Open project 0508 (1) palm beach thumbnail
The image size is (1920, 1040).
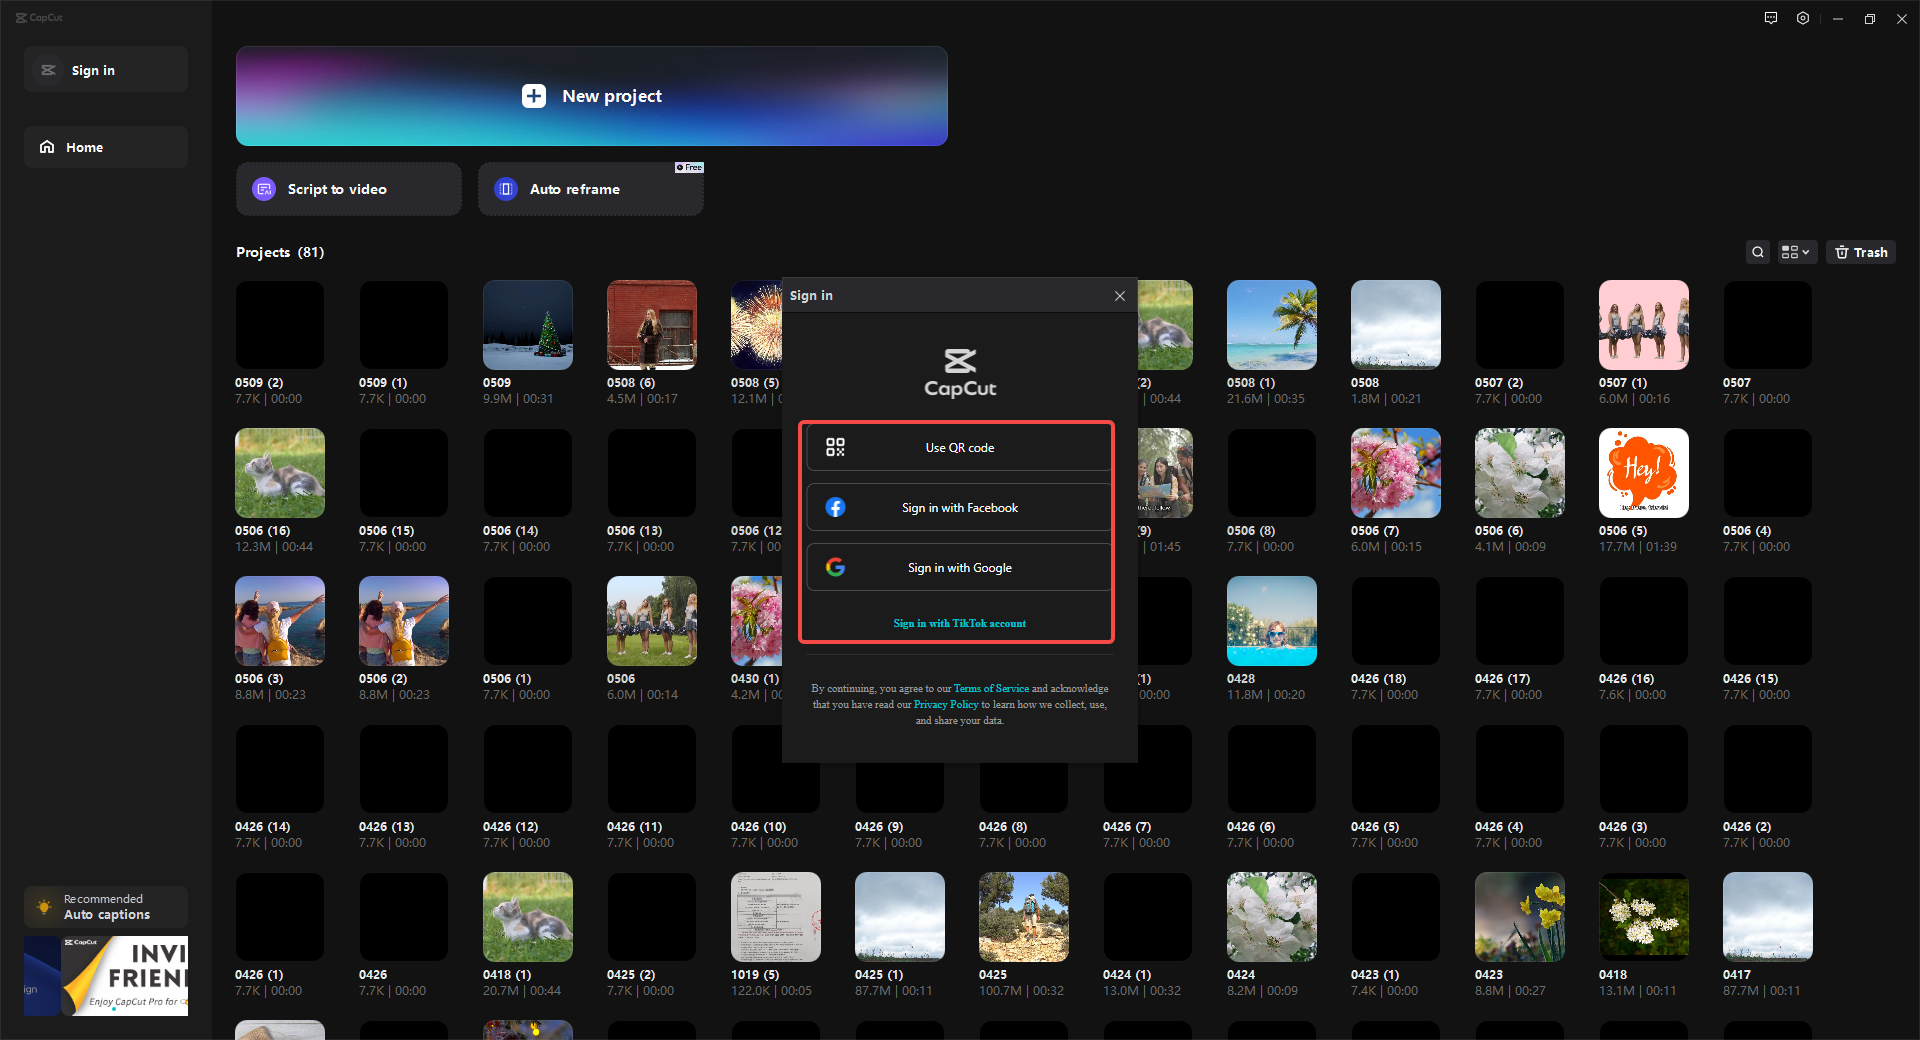coord(1272,325)
